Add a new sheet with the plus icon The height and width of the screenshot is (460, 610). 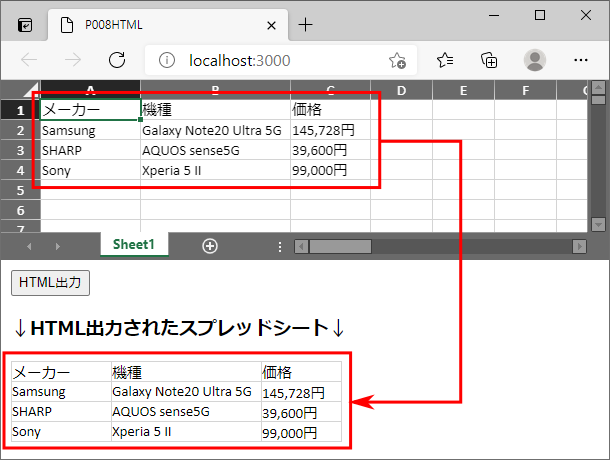click(210, 246)
